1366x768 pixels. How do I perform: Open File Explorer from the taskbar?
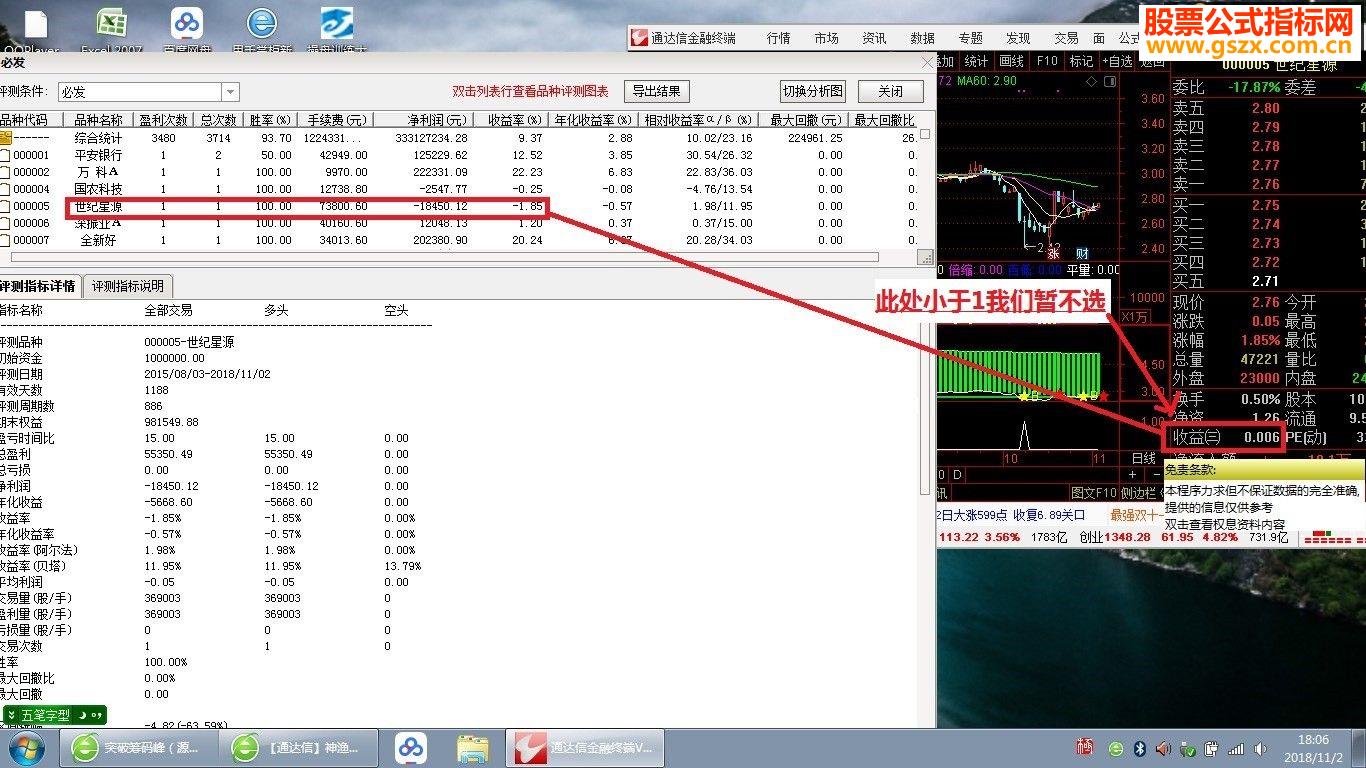[x=472, y=748]
